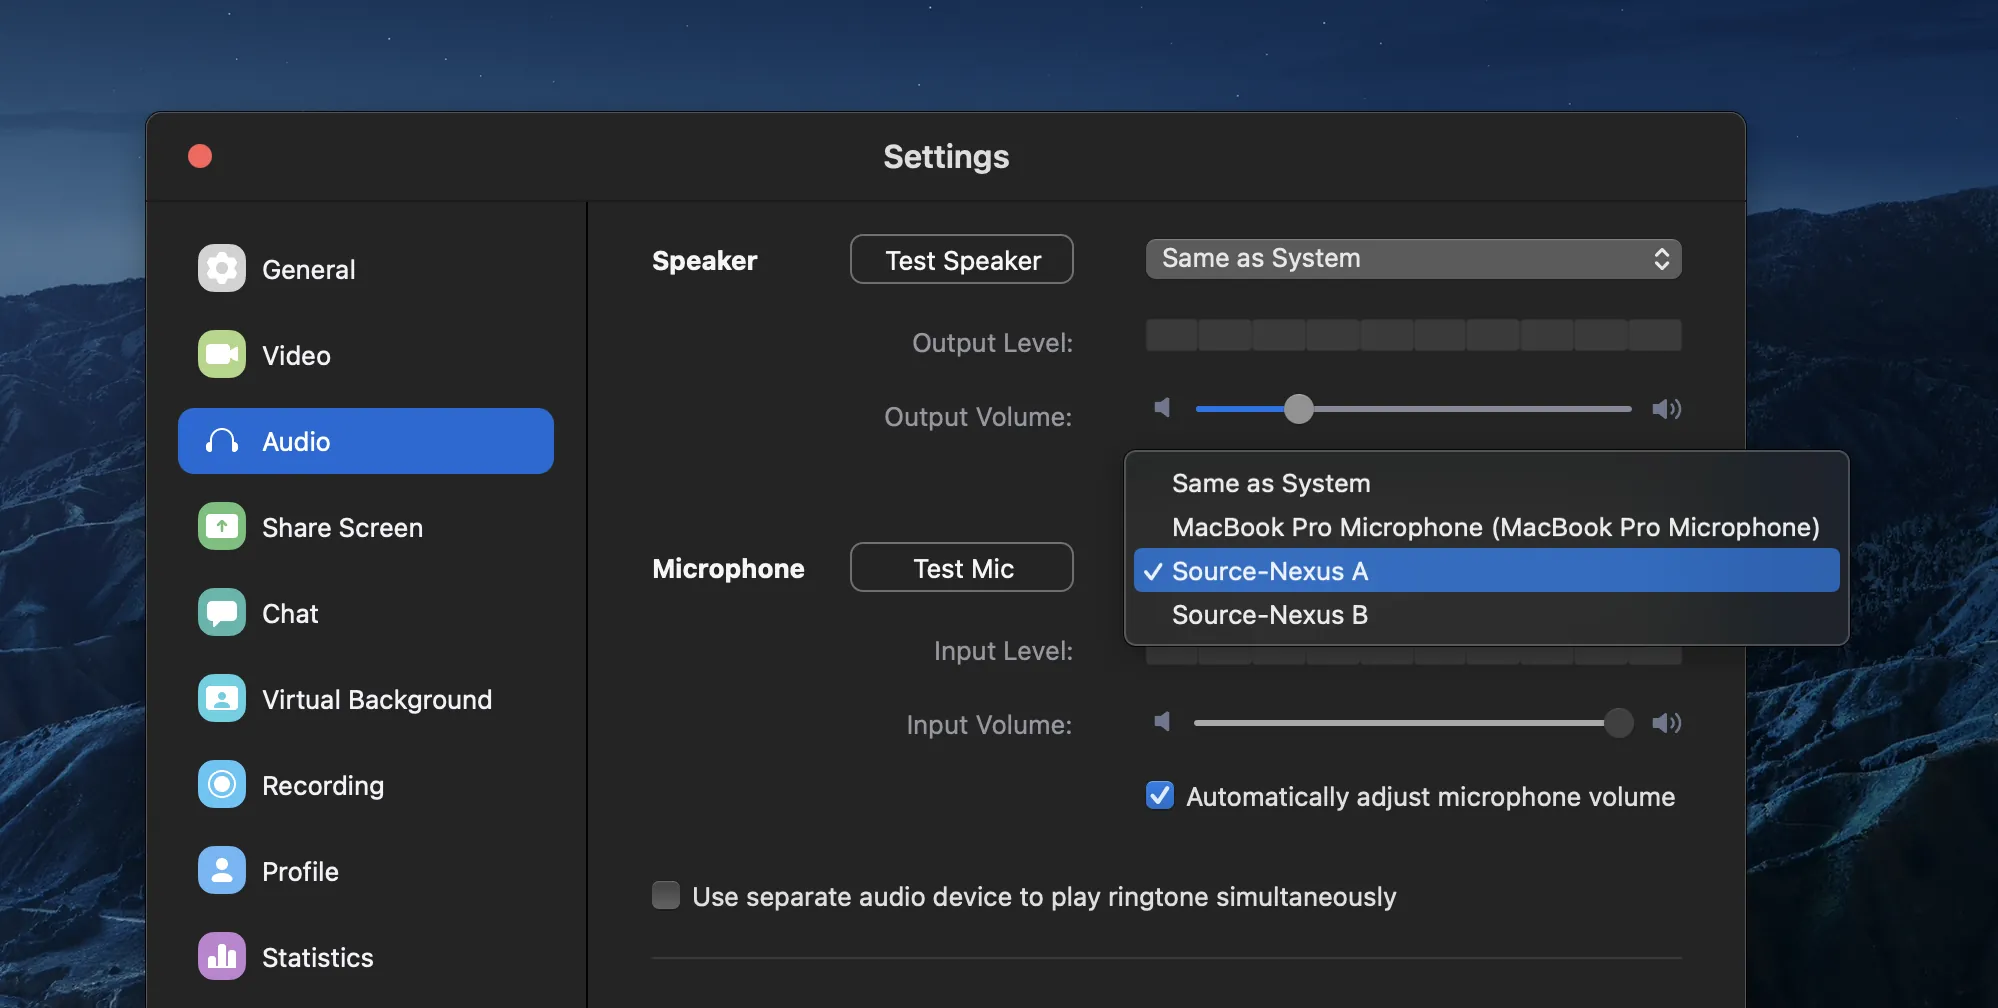The image size is (1998, 1008).
Task: Click the Microphone label text
Action: click(x=728, y=569)
